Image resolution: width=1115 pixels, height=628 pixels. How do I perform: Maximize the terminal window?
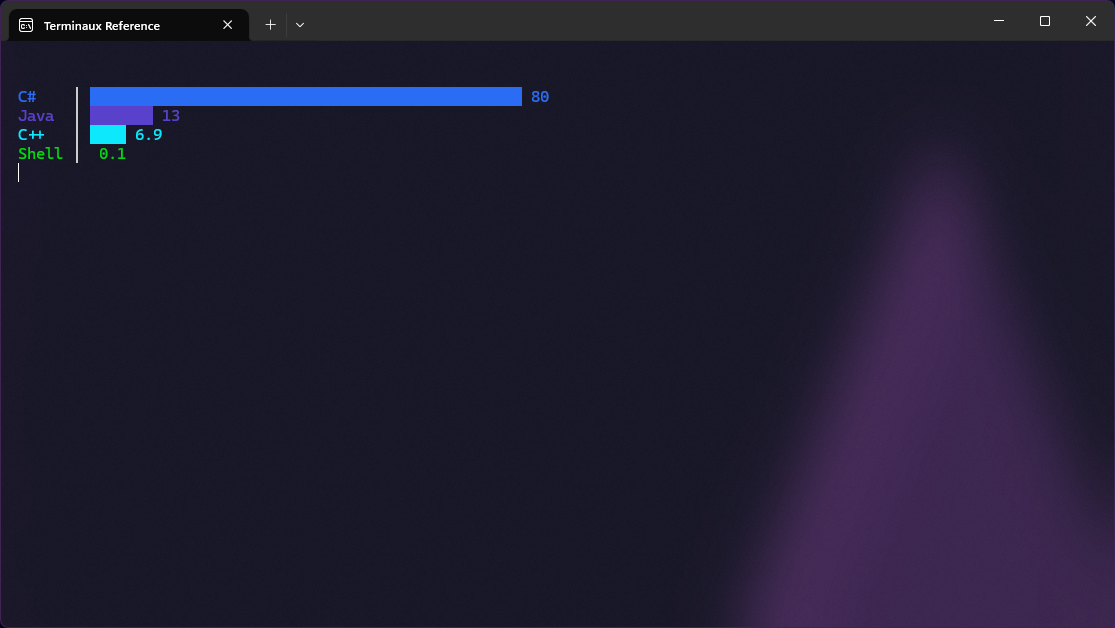[1044, 21]
